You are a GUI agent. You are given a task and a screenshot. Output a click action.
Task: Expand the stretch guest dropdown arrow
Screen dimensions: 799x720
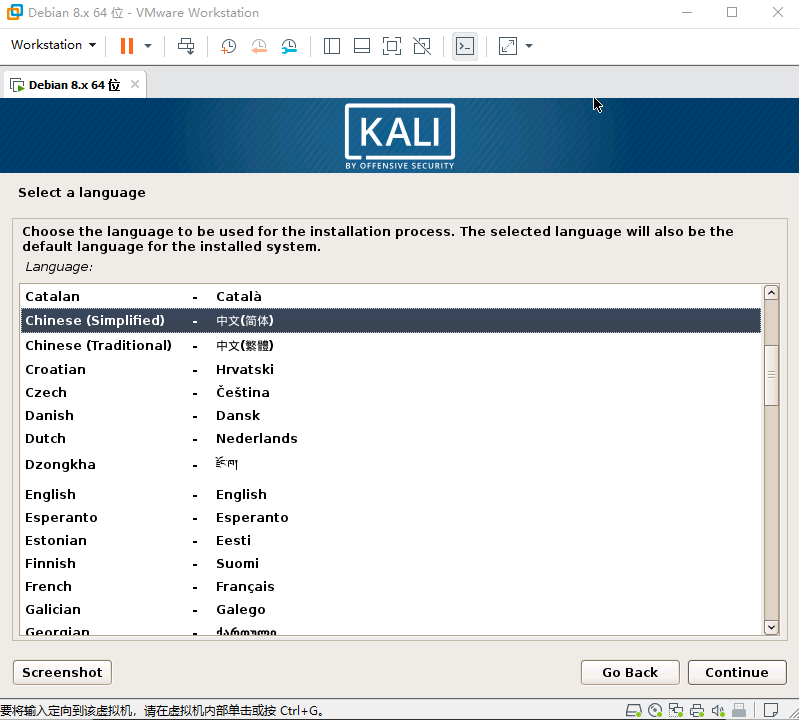pyautogui.click(x=529, y=46)
